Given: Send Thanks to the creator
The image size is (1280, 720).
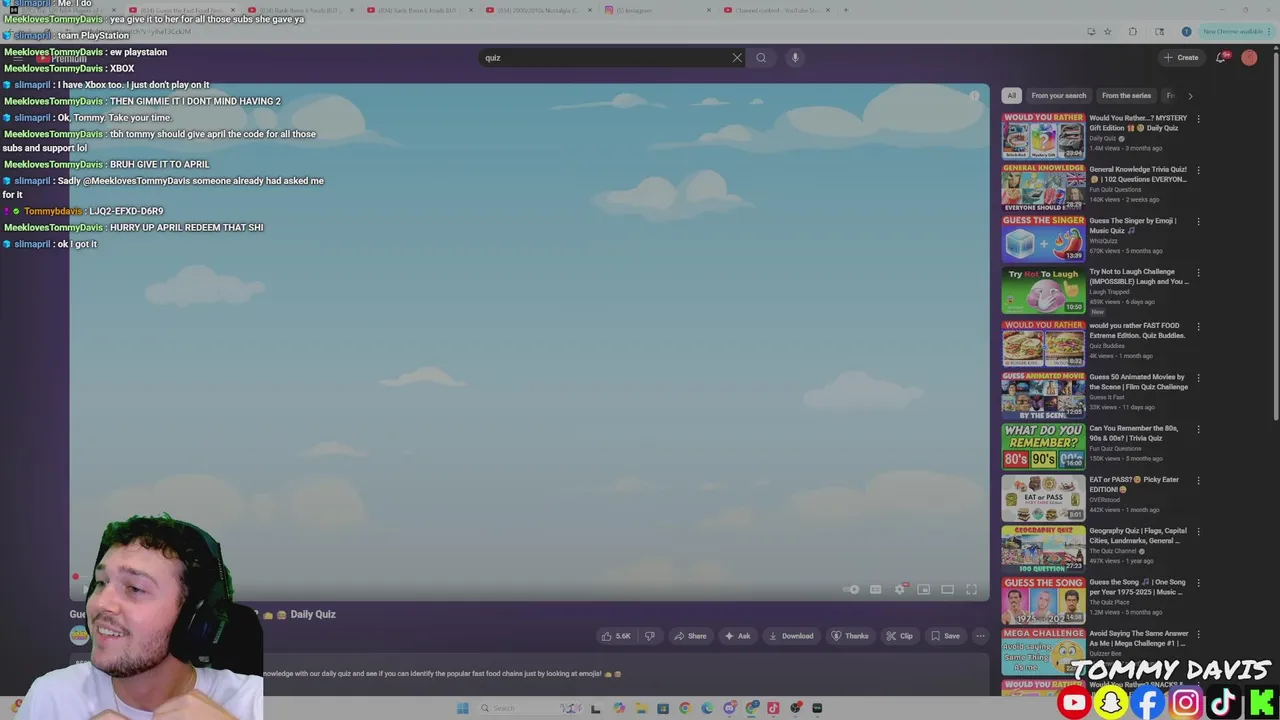Looking at the screenshot, I should [x=850, y=636].
